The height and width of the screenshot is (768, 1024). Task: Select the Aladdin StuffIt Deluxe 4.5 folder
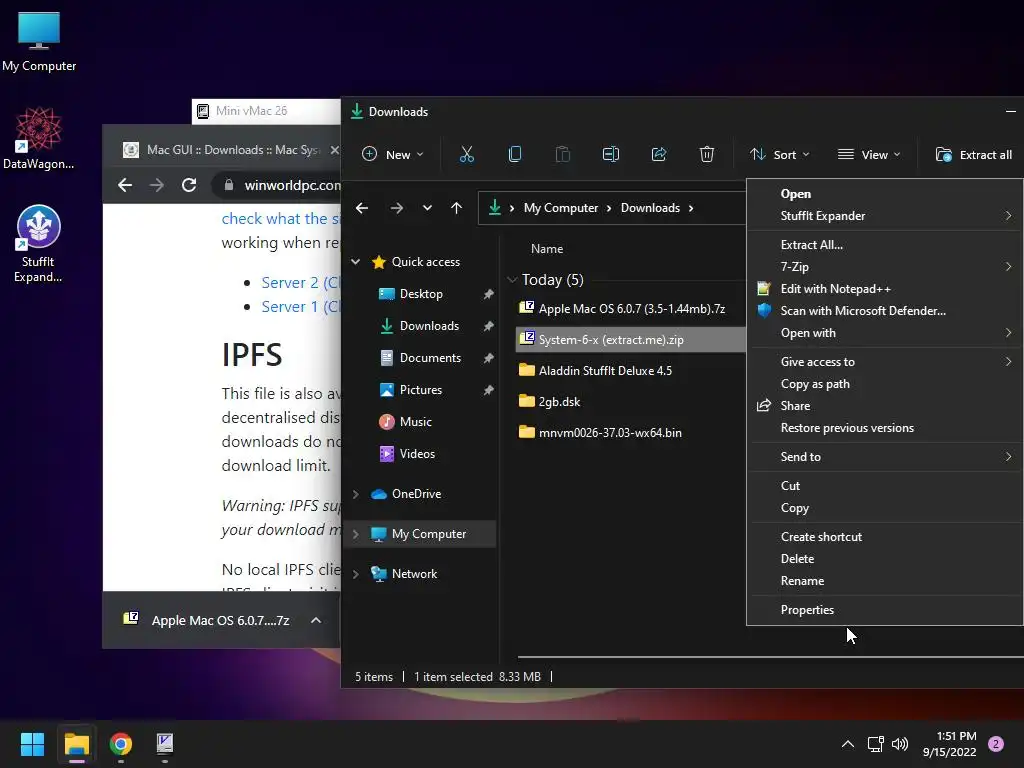[x=631, y=371]
